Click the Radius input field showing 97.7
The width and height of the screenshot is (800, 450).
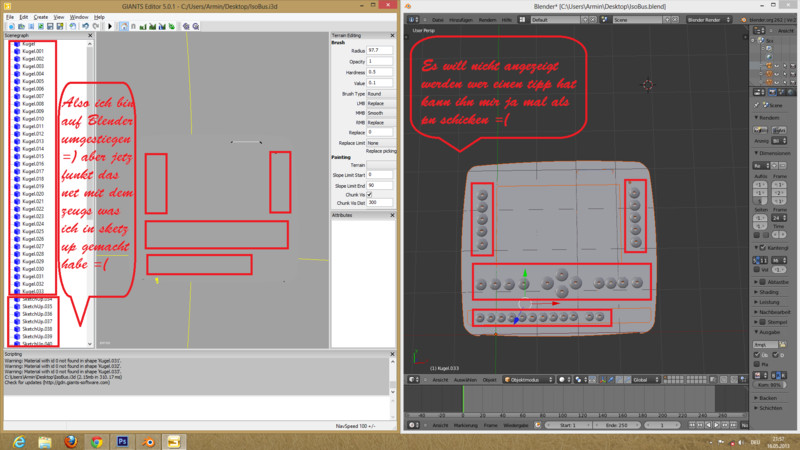pos(380,51)
